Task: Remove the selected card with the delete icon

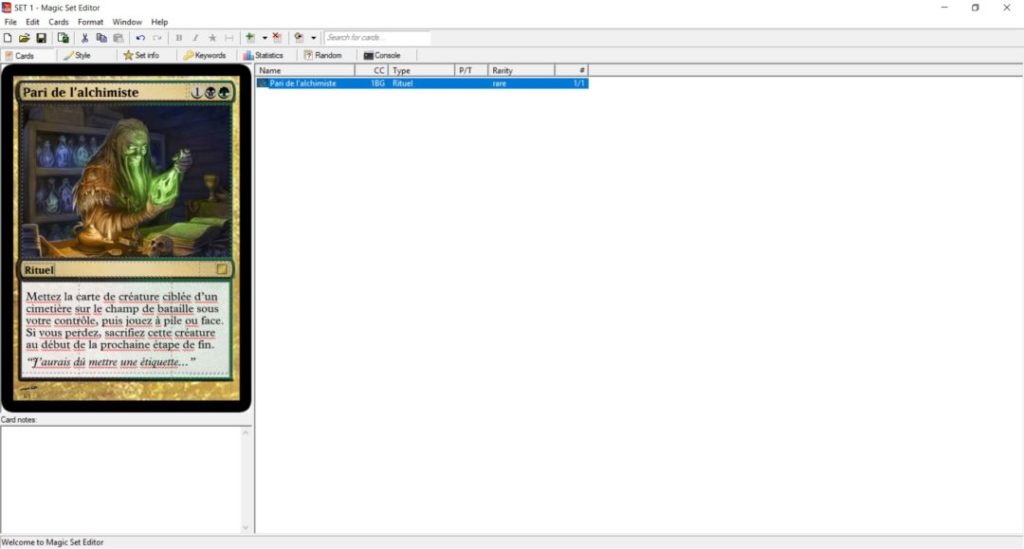Action: pyautogui.click(x=277, y=38)
